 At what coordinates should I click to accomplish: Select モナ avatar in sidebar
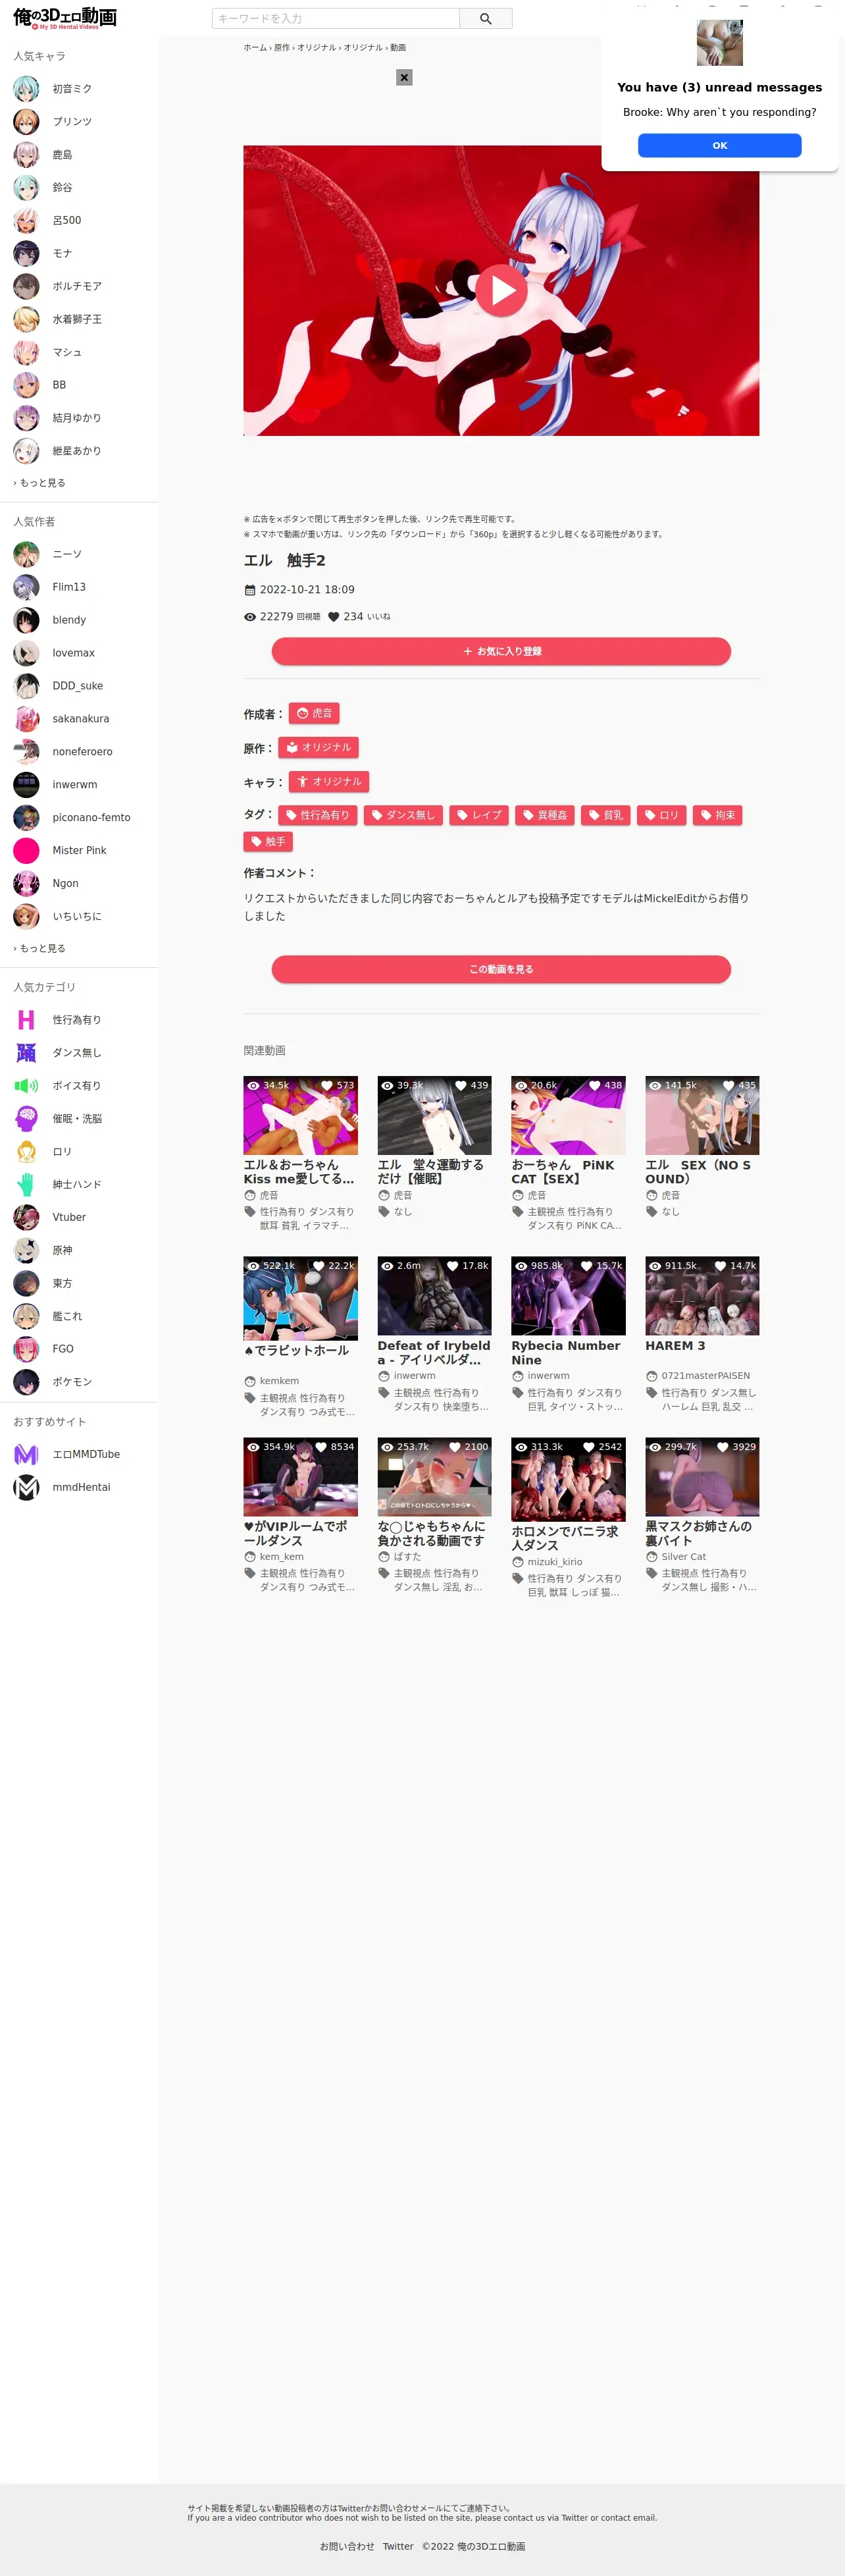pos(26,254)
